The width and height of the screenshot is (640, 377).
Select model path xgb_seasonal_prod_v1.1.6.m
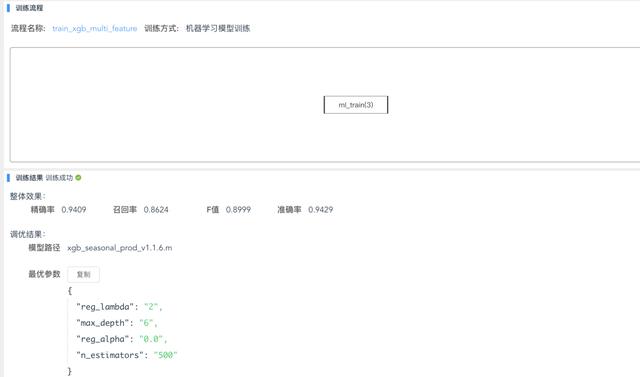(x=120, y=248)
